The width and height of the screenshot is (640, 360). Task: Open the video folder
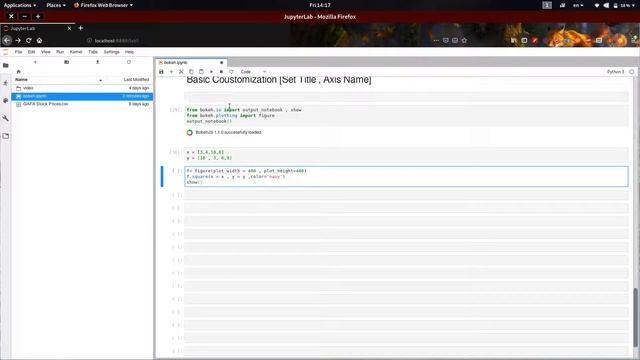tap(82, 88)
